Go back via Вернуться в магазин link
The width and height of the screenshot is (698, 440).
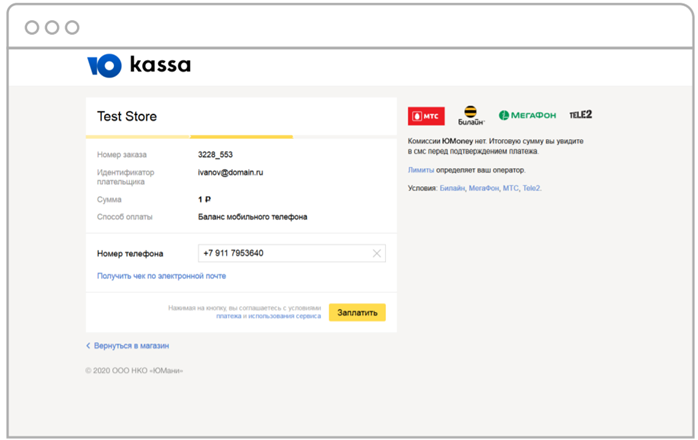point(130,346)
